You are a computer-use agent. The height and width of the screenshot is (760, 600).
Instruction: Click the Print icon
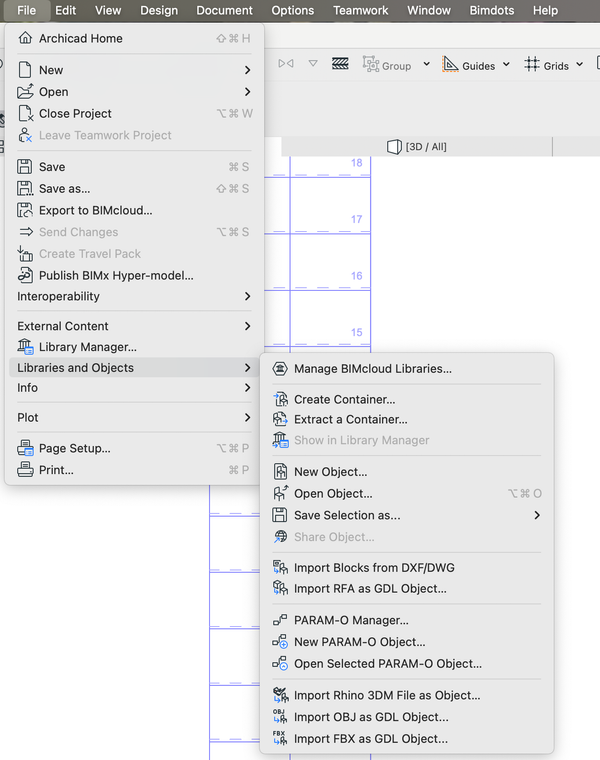25,470
